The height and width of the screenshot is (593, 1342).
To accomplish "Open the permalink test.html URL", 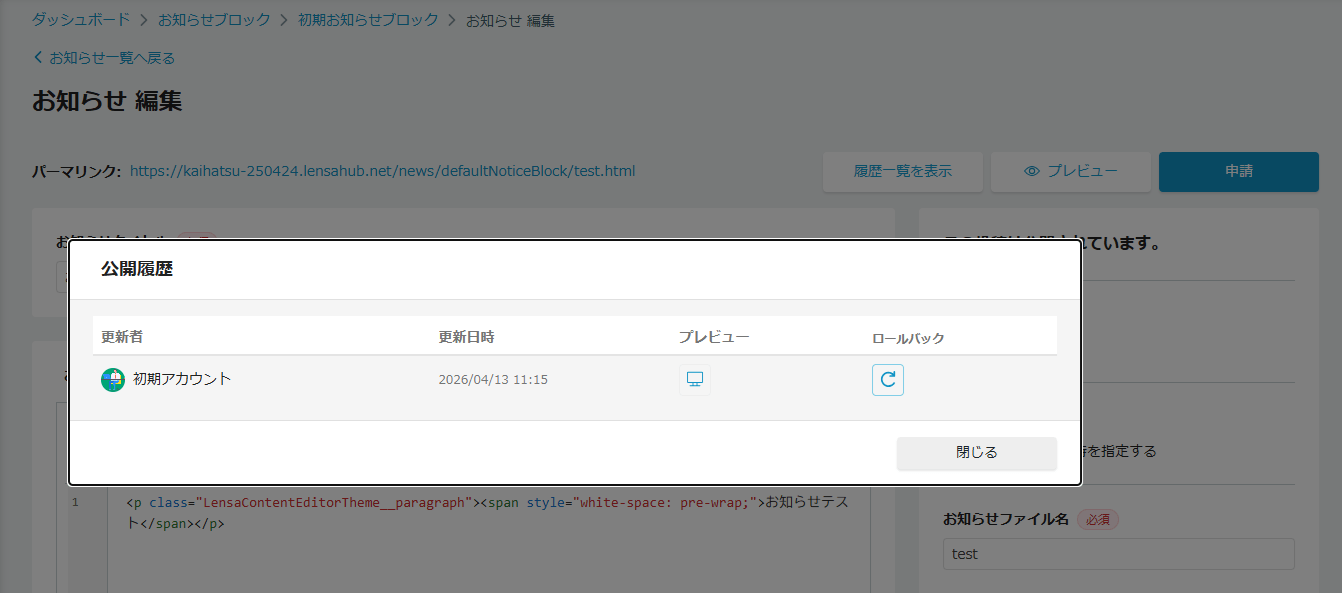I will point(382,171).
